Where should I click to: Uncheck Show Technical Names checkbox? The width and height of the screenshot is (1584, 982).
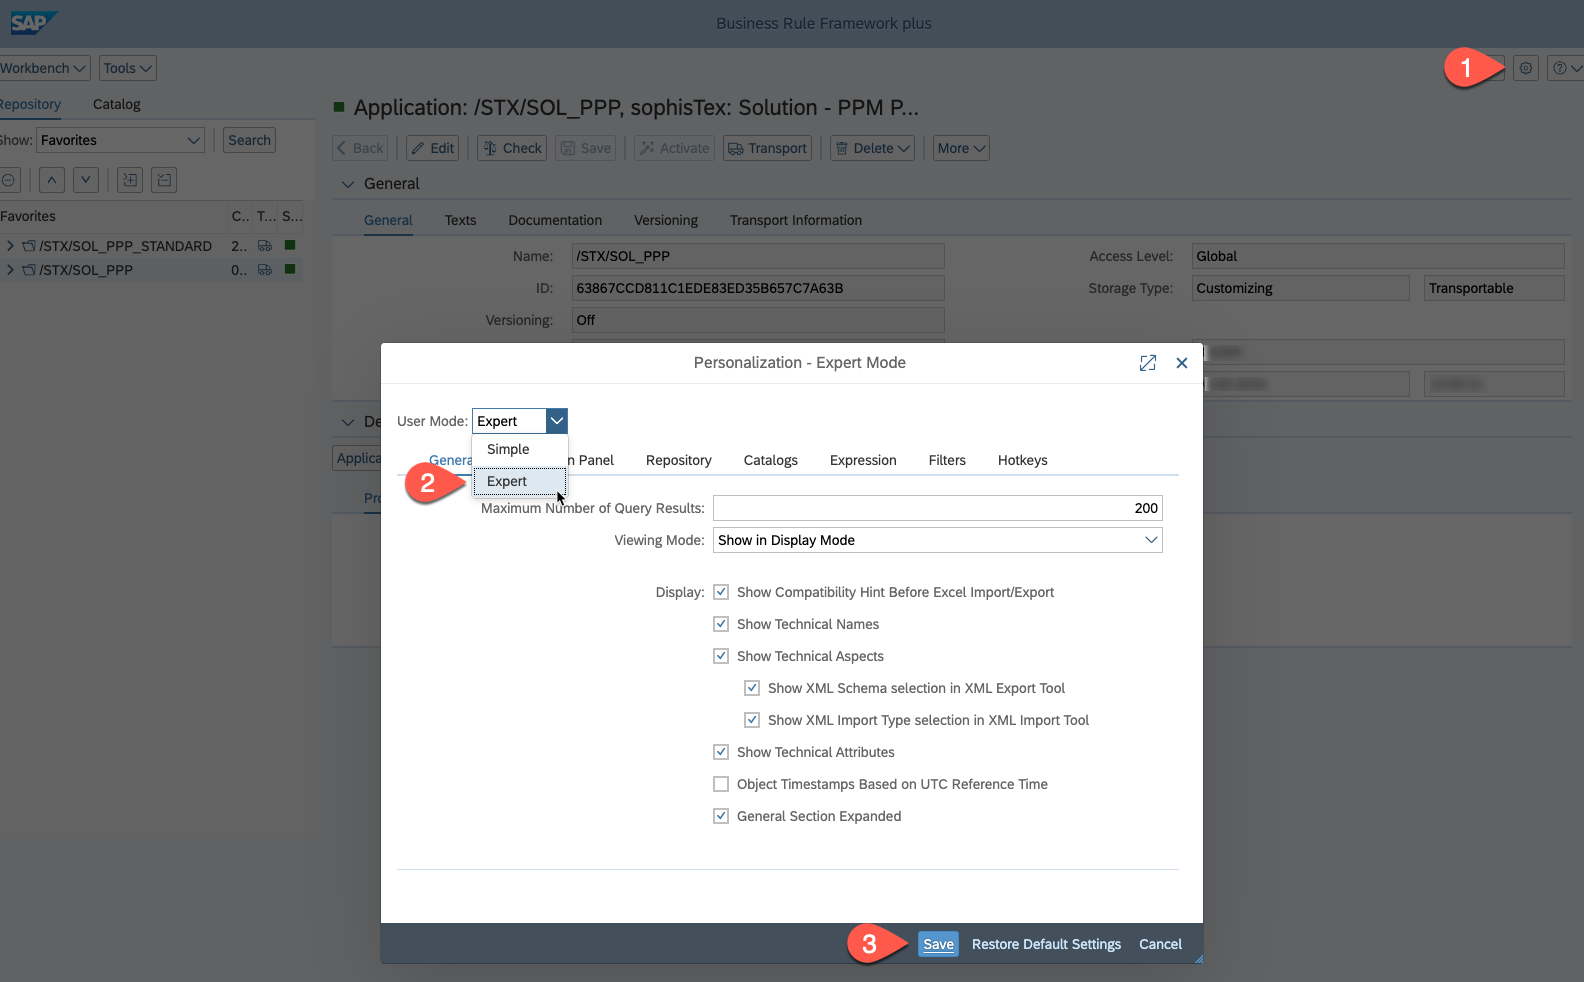coord(721,624)
